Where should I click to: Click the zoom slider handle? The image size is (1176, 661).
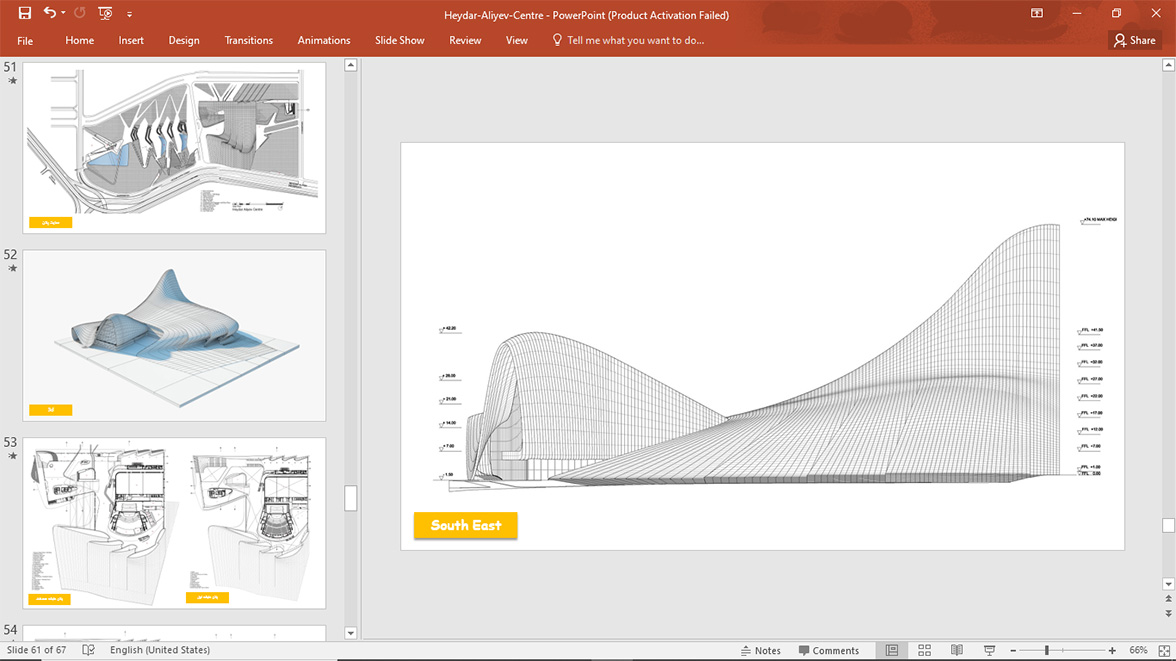click(x=1047, y=650)
